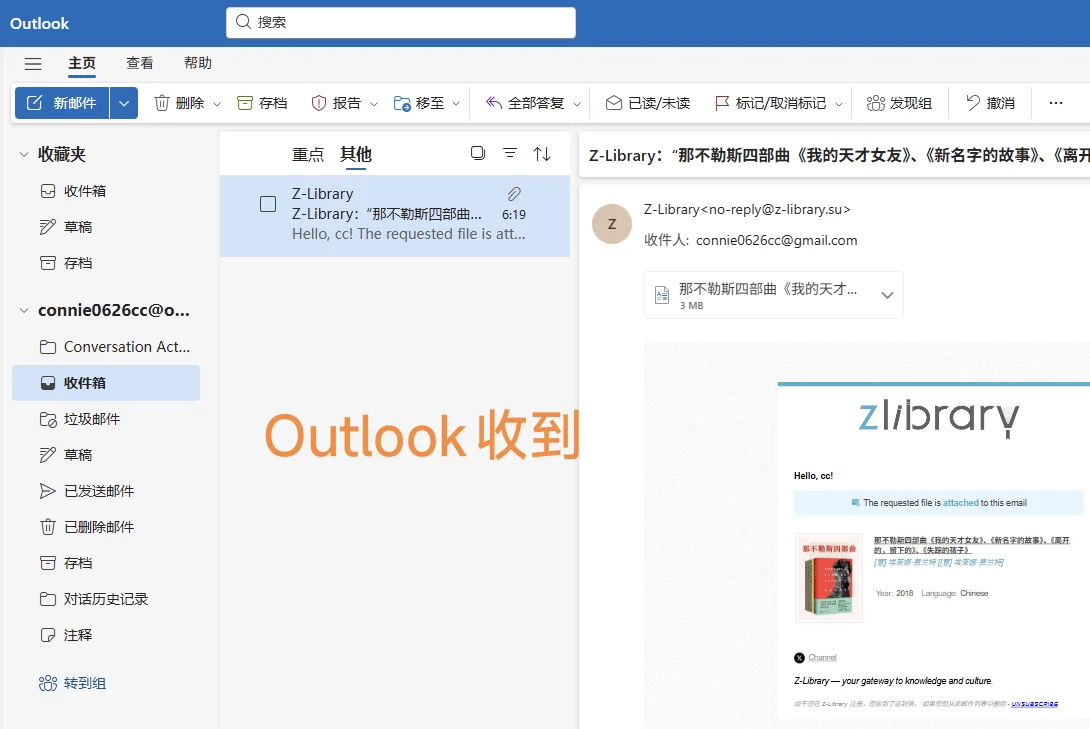
Task: Open the Conversation Act... folder
Action: (106, 347)
